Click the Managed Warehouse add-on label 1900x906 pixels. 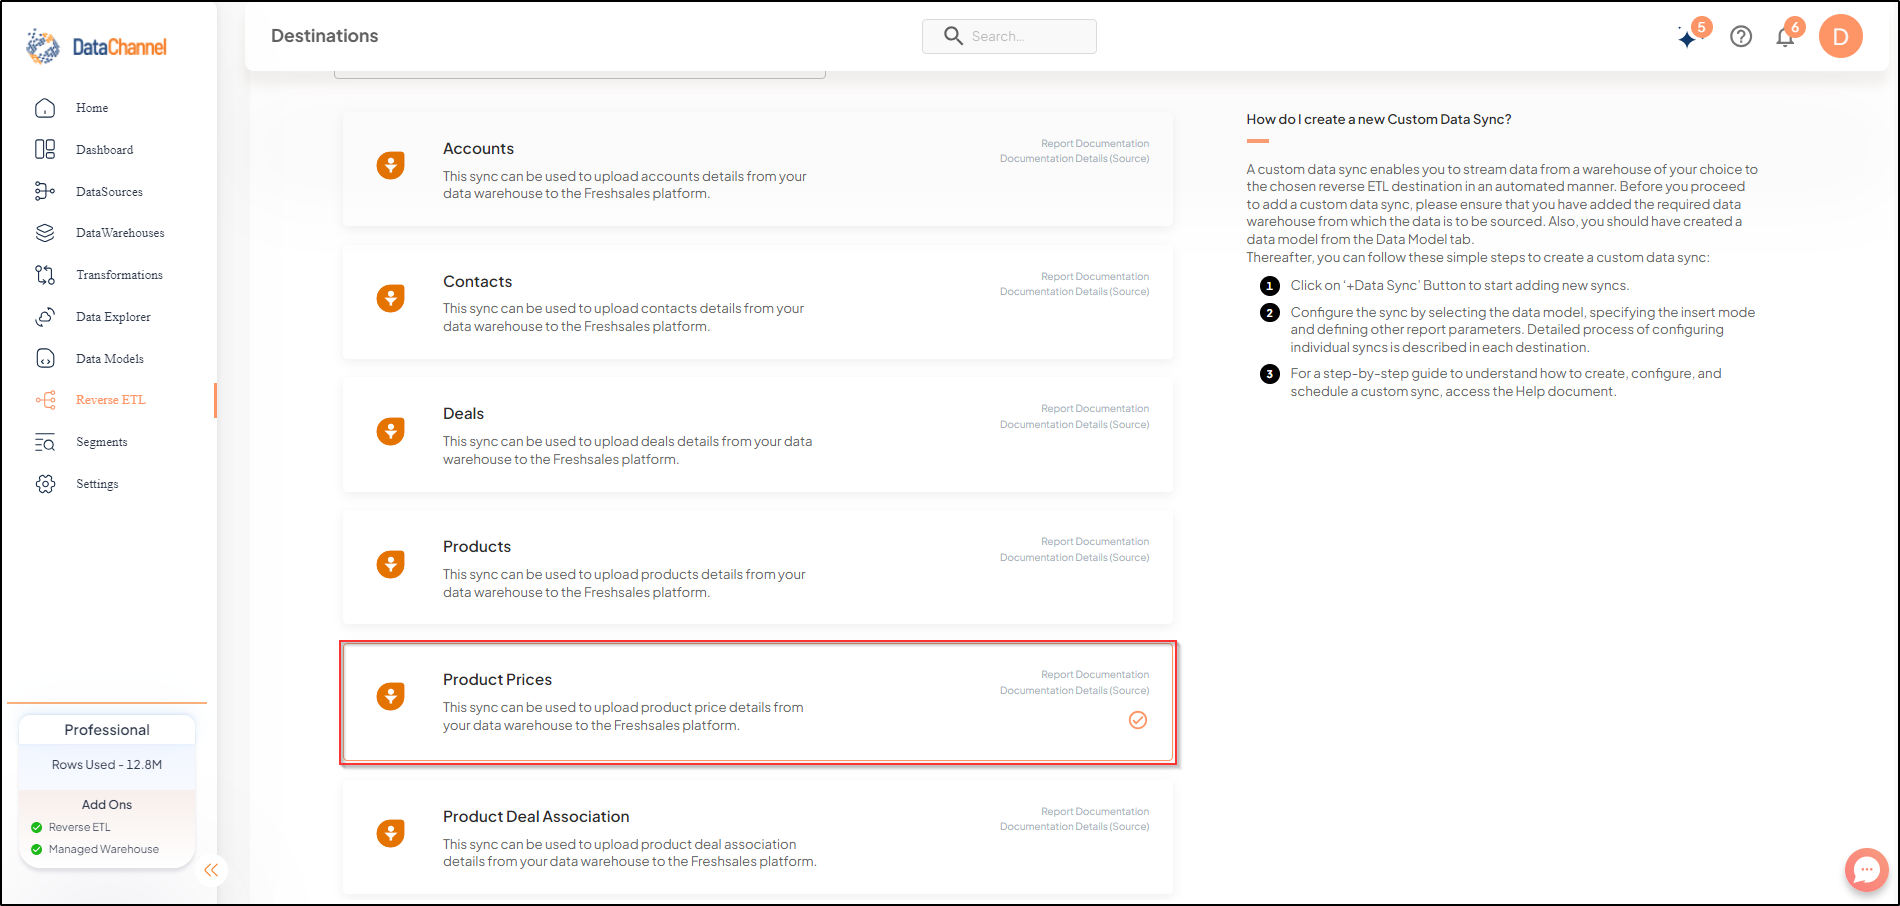click(x=104, y=850)
